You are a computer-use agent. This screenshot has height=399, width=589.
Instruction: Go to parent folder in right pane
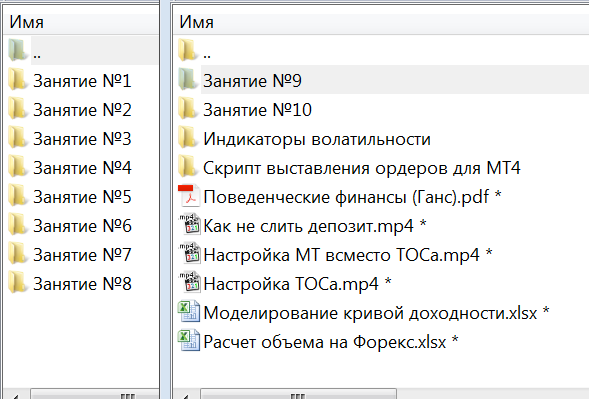click(x=381, y=51)
